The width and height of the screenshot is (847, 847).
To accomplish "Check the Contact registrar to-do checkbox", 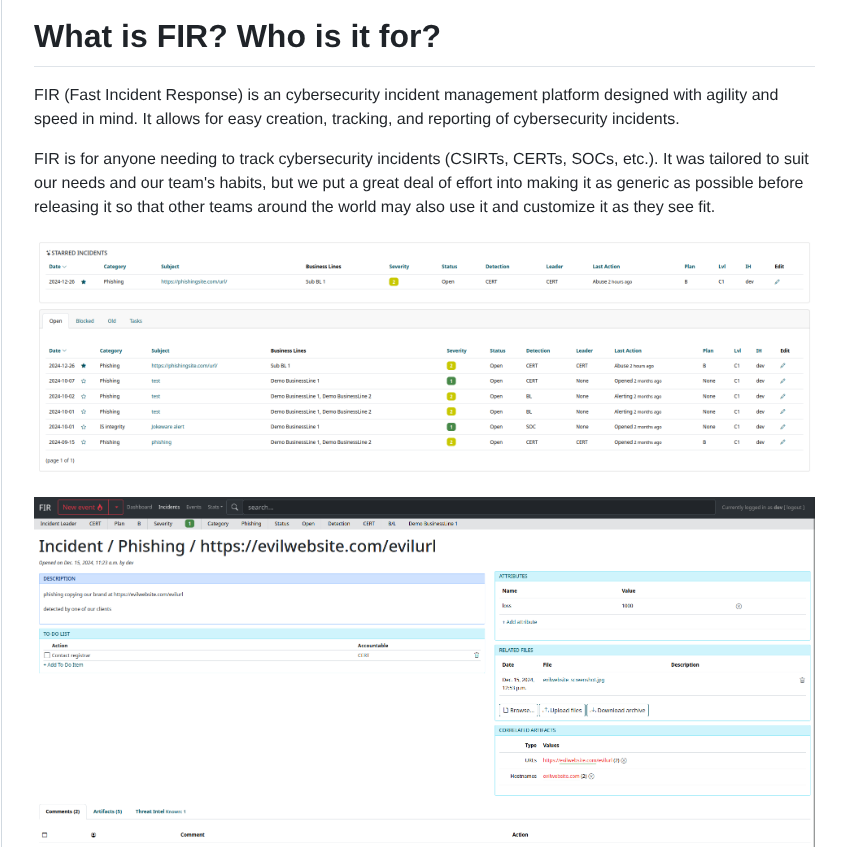I will (x=46, y=655).
